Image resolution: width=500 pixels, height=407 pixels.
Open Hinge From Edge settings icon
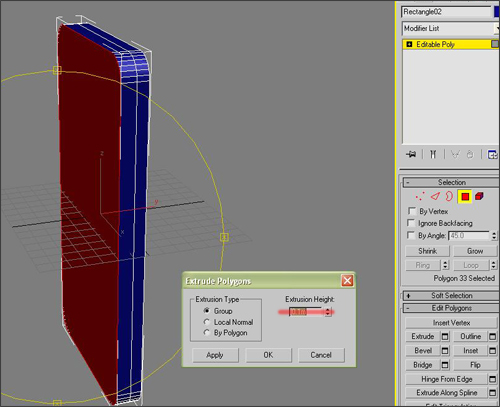point(493,379)
